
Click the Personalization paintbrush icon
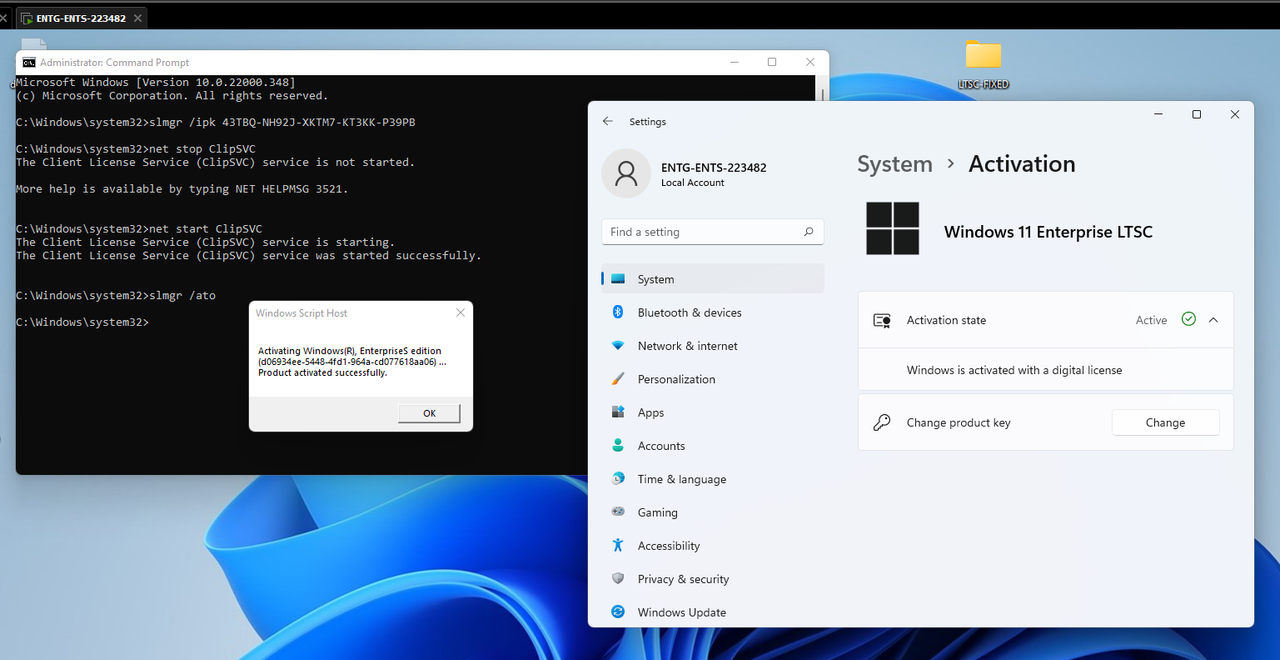(618, 379)
